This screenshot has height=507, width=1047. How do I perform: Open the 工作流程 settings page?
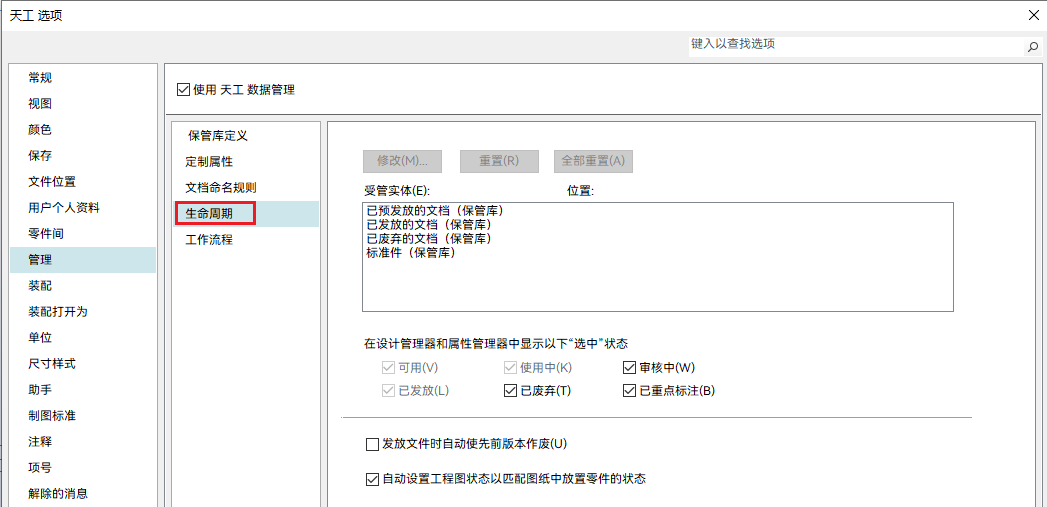click(x=209, y=240)
